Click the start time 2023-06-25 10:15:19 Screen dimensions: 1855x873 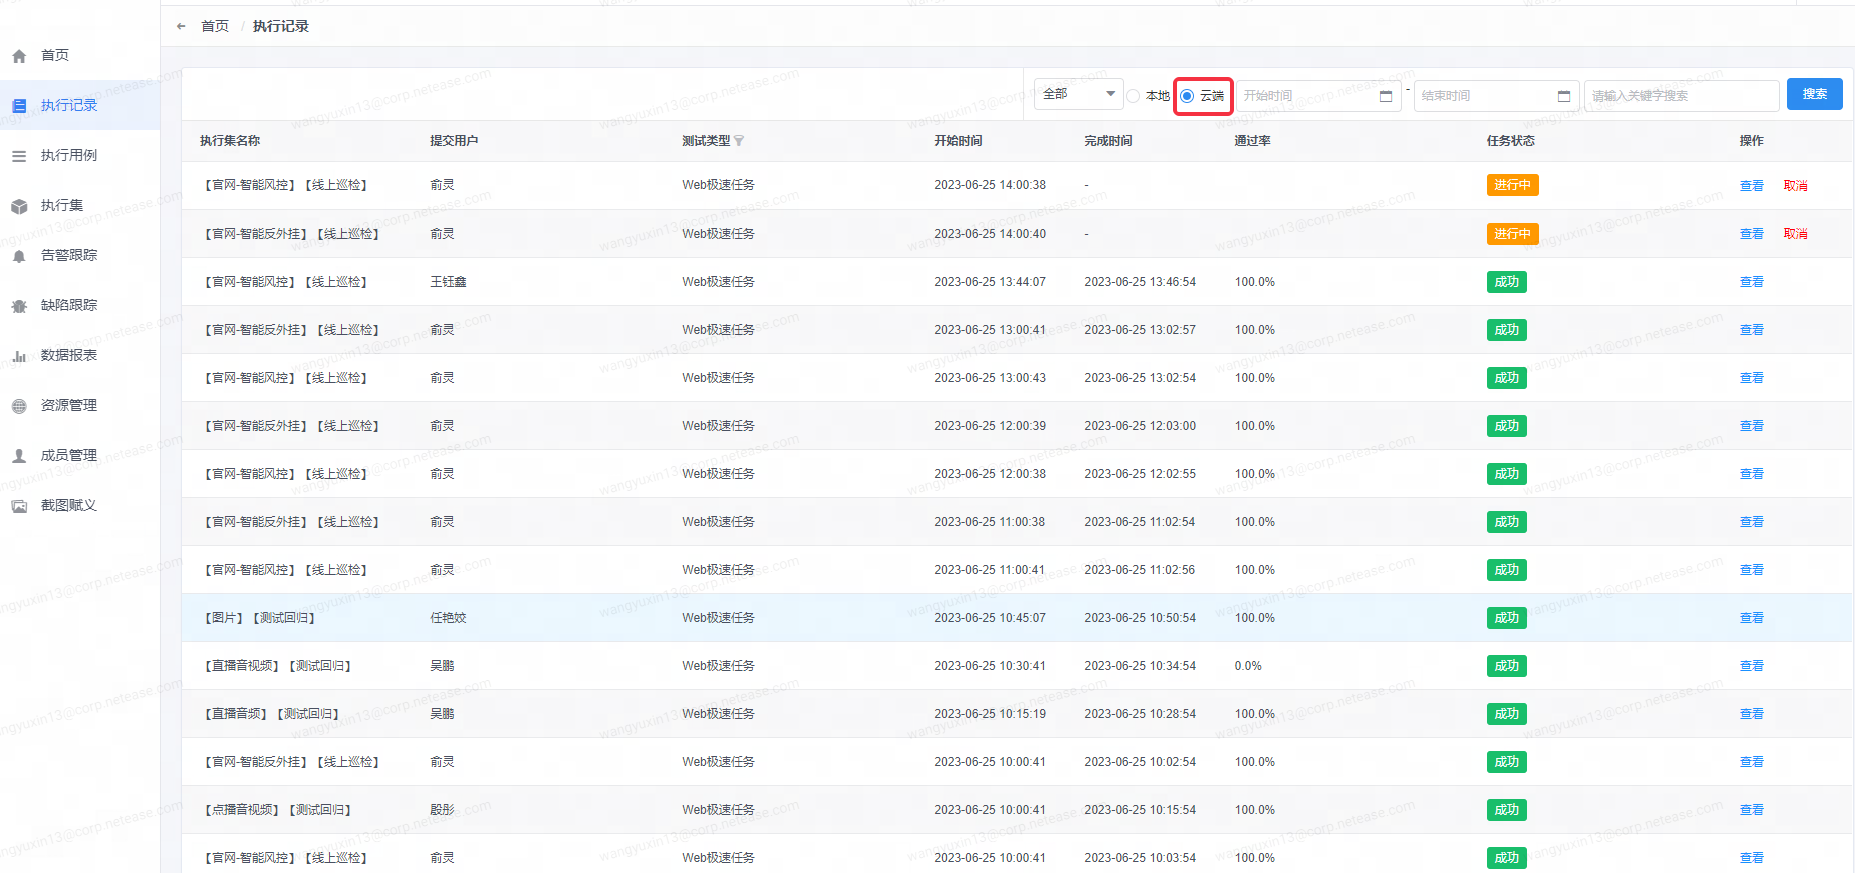click(x=990, y=714)
